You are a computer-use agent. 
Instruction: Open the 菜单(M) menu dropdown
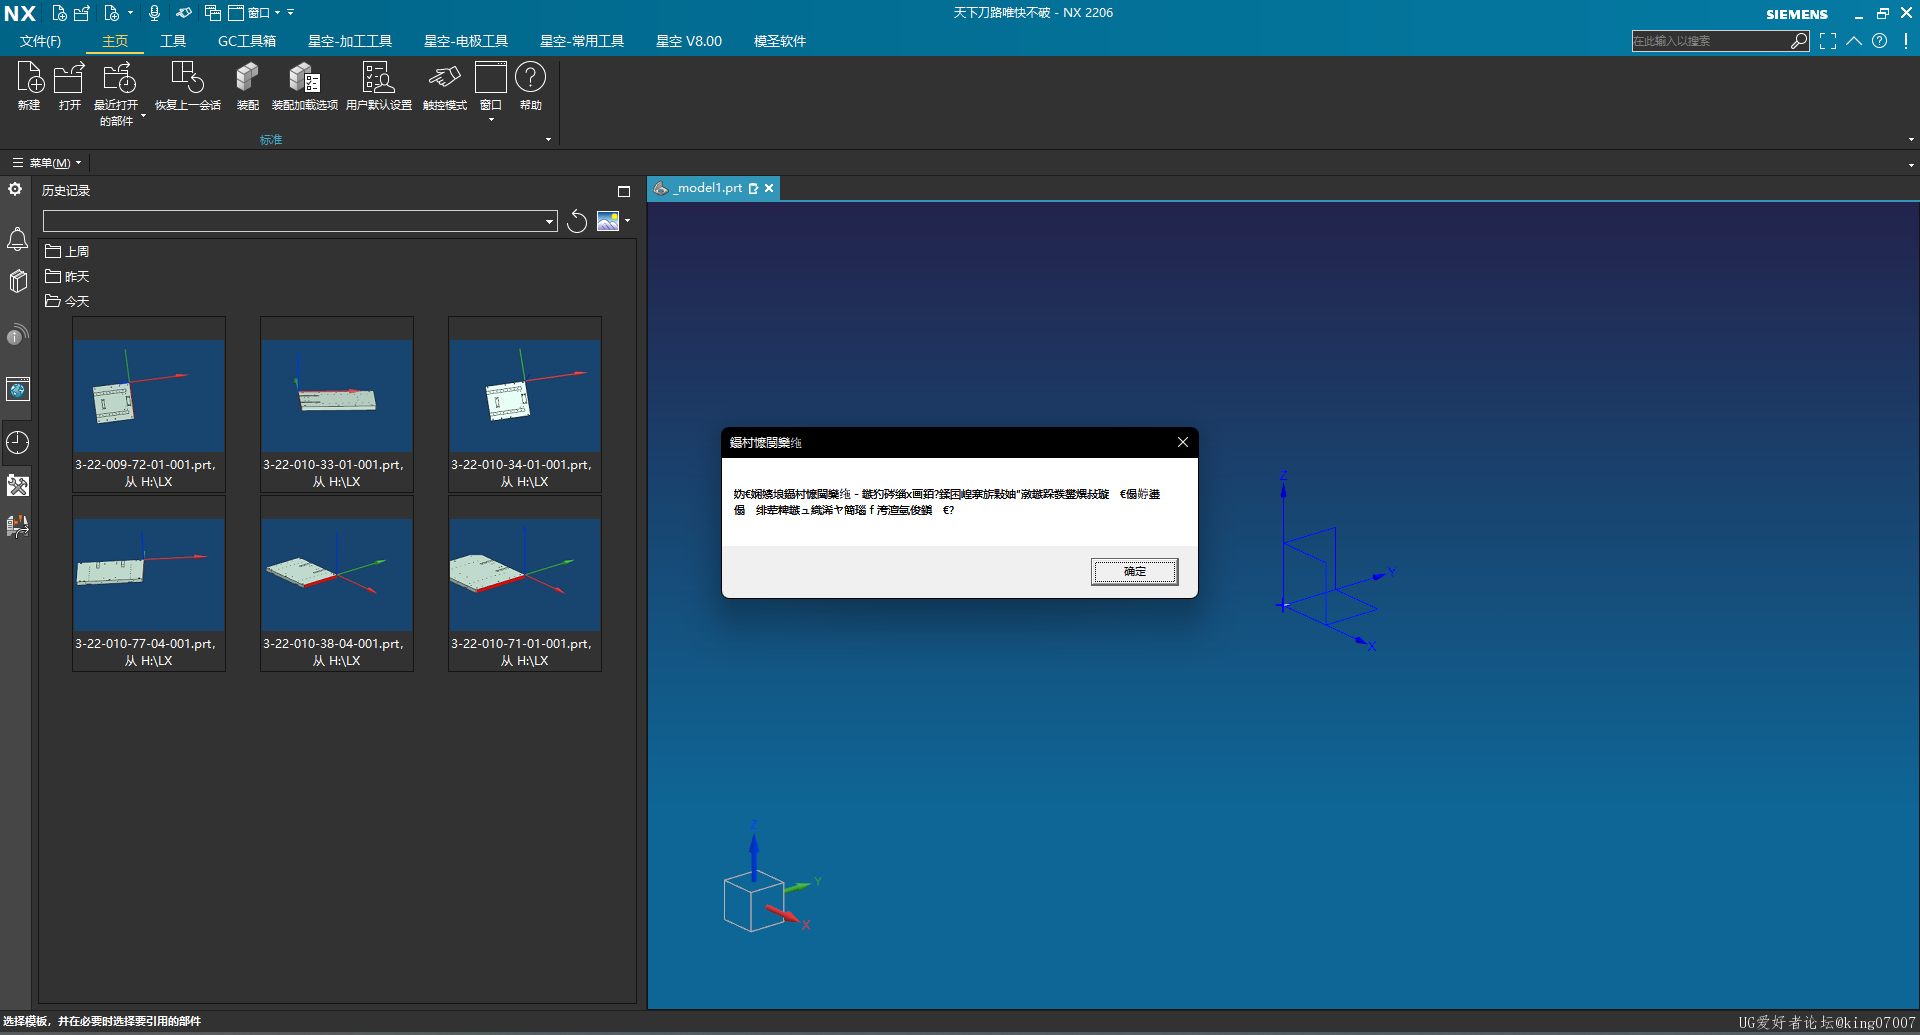[47, 163]
